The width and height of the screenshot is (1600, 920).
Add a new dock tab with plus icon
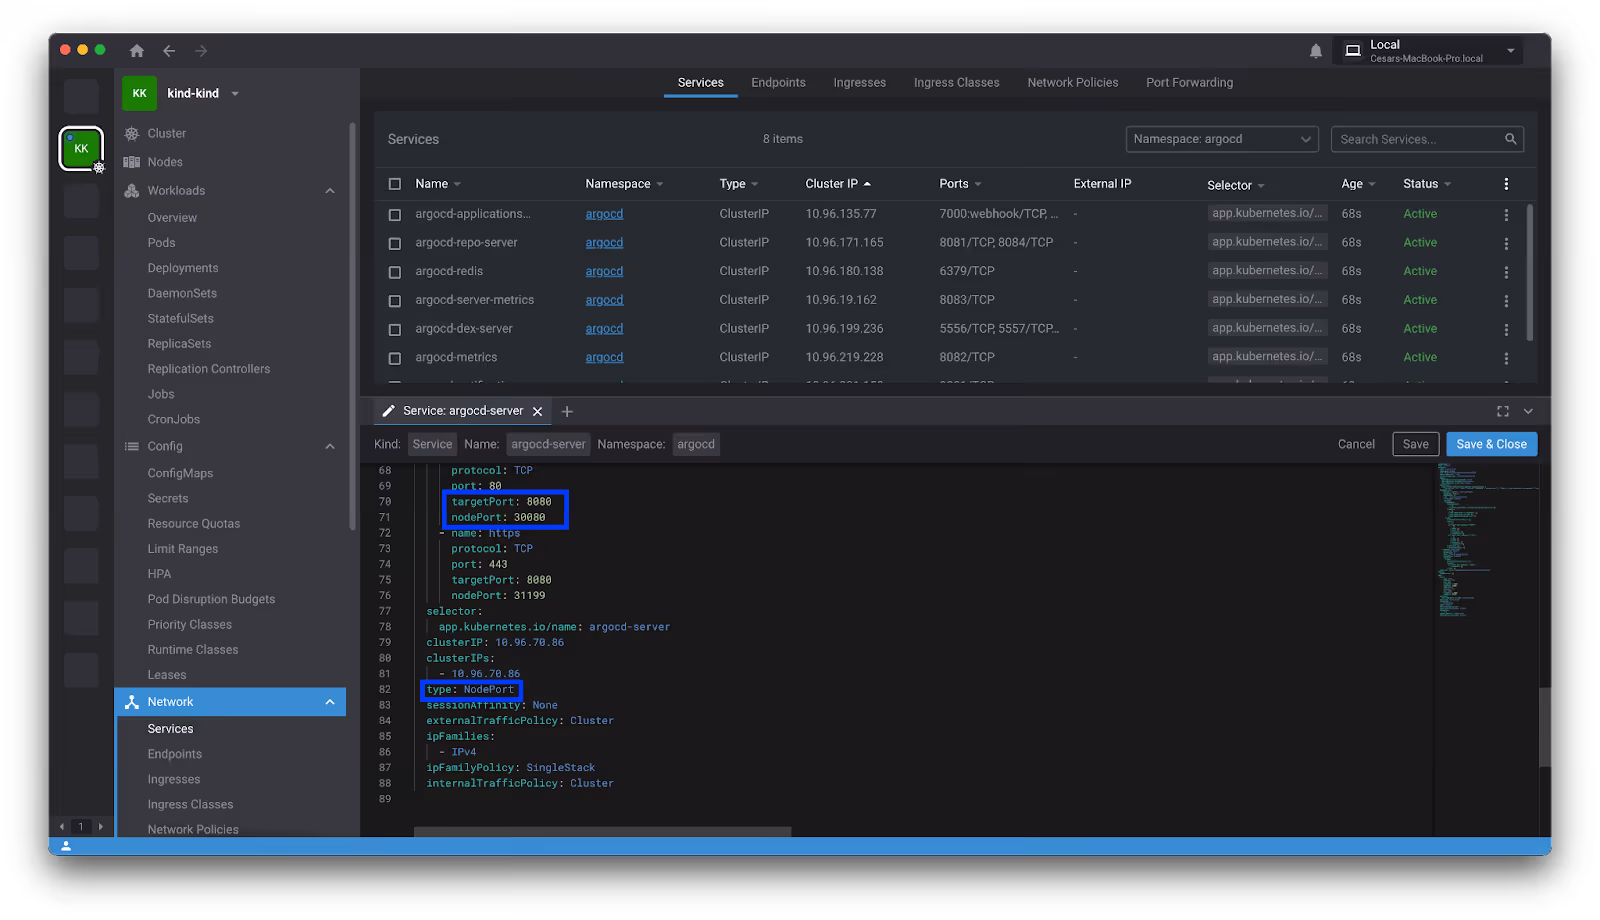567,411
